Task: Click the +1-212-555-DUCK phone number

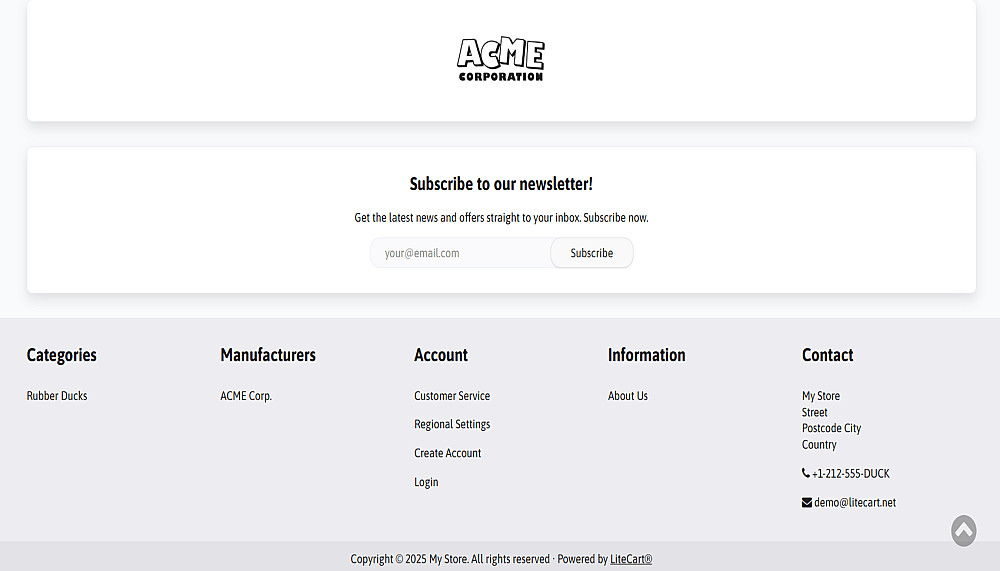Action: click(x=851, y=474)
